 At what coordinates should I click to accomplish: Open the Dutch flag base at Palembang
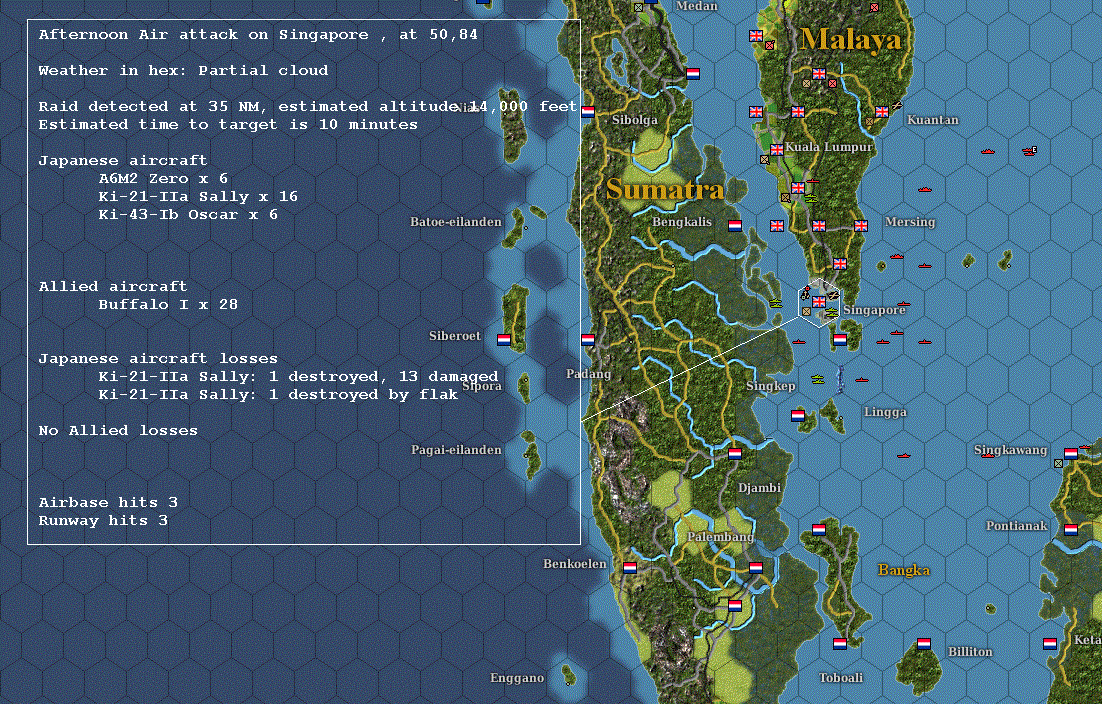[x=756, y=567]
